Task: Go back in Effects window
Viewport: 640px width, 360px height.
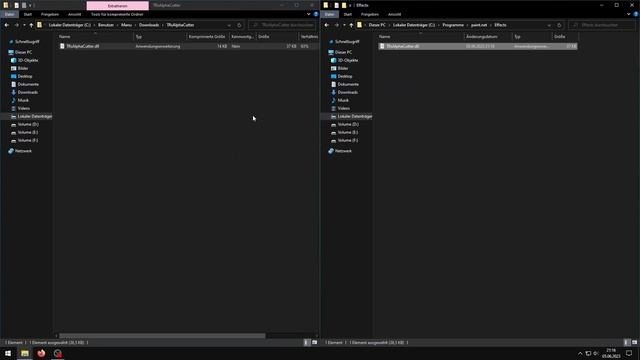Action: click(327, 25)
